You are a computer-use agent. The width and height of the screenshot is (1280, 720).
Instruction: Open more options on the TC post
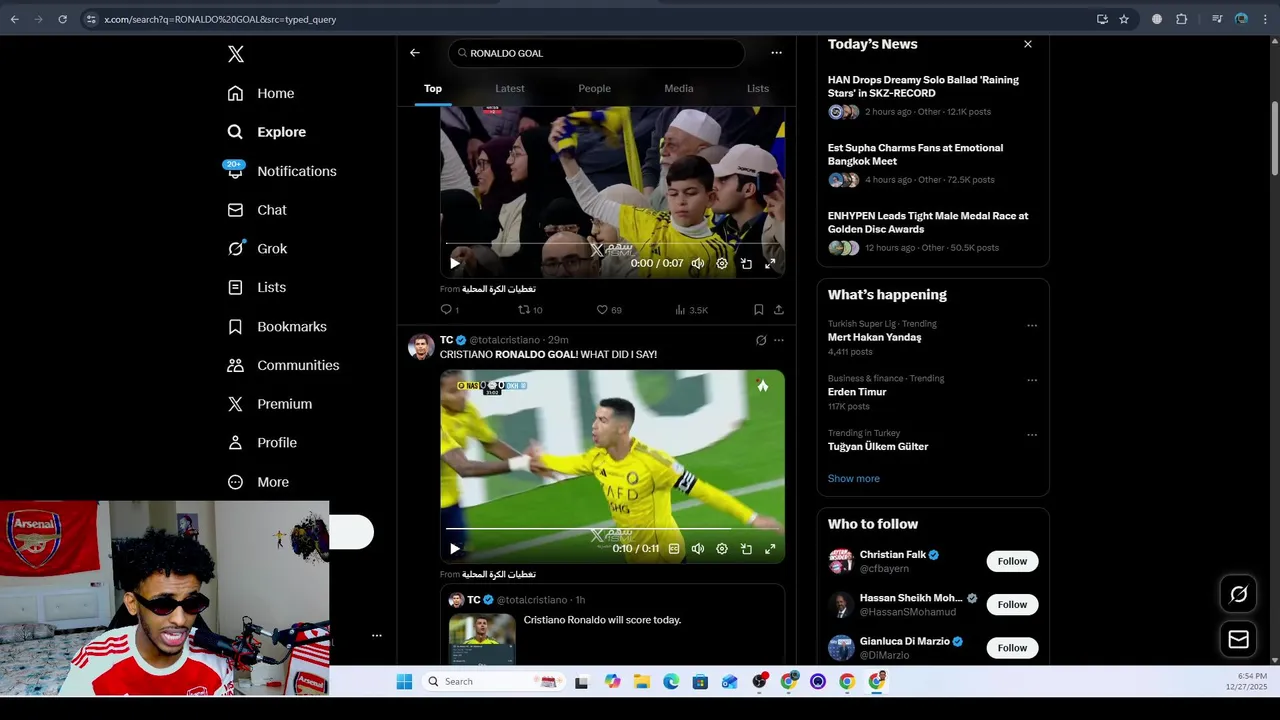click(x=779, y=340)
